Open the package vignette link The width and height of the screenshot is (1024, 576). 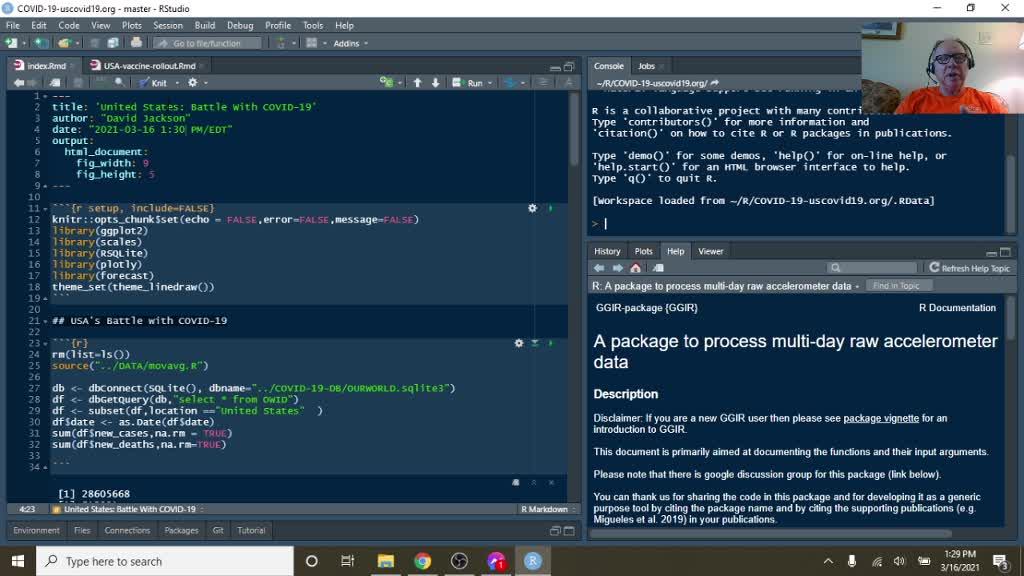(x=880, y=419)
